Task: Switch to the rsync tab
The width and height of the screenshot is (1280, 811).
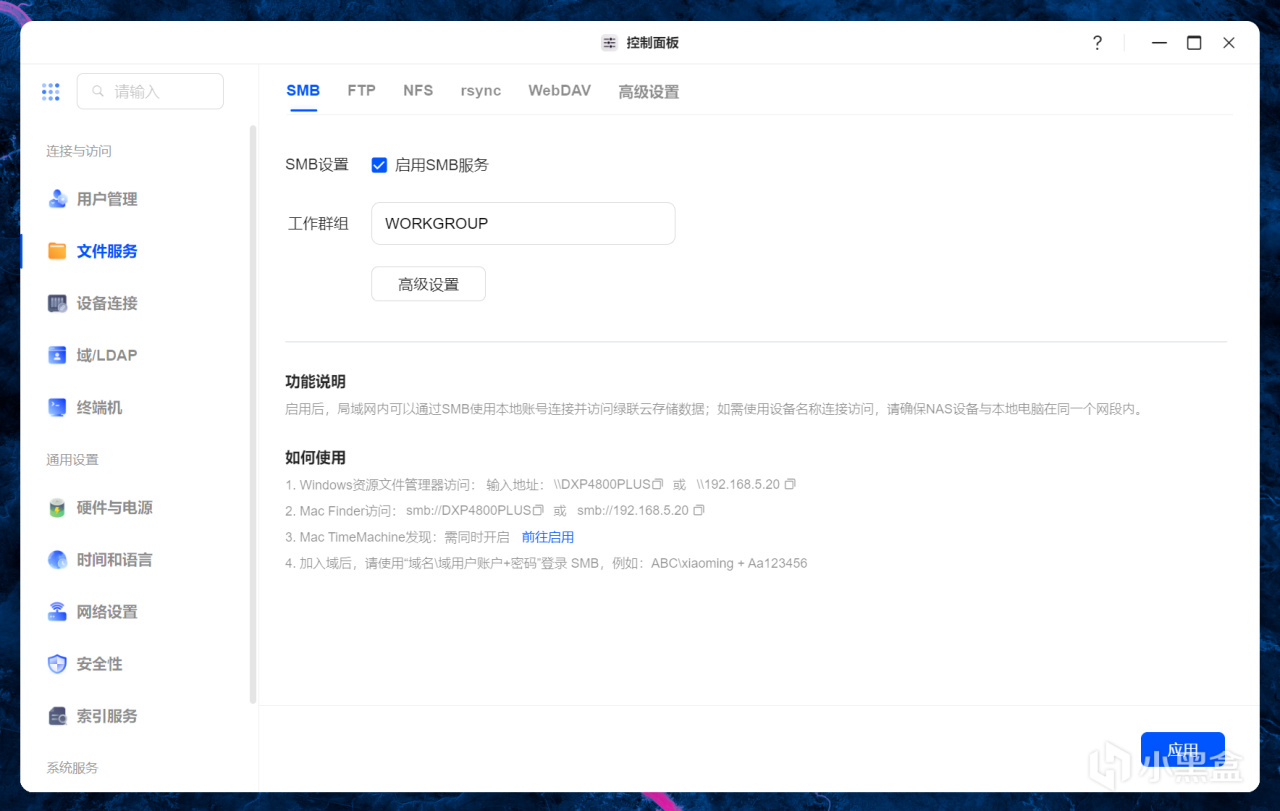Action: click(x=481, y=91)
